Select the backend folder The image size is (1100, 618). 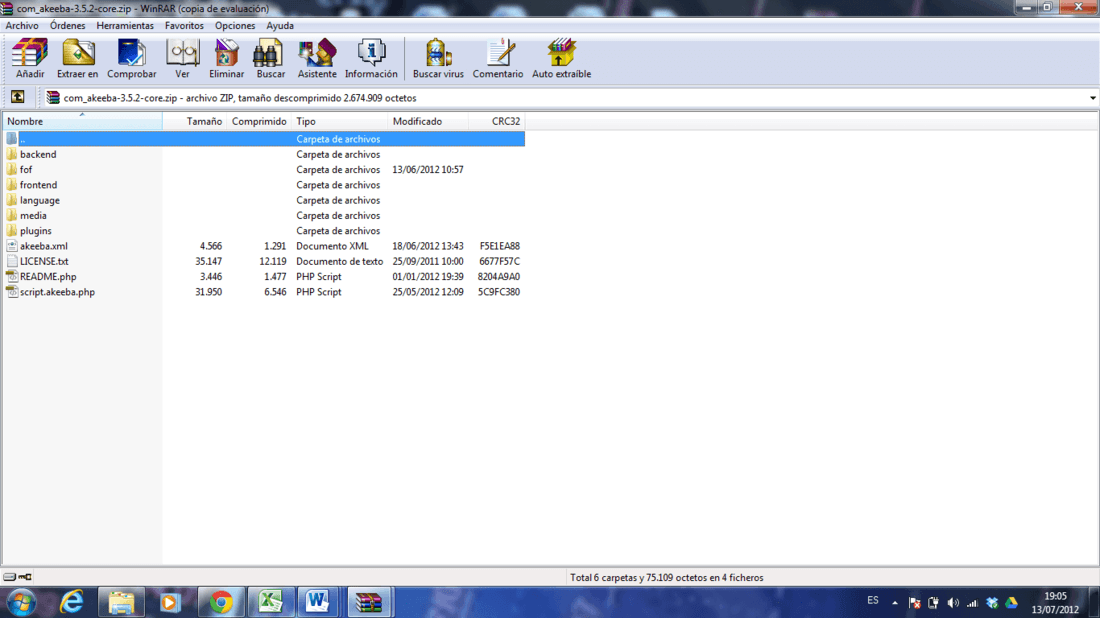[x=38, y=154]
